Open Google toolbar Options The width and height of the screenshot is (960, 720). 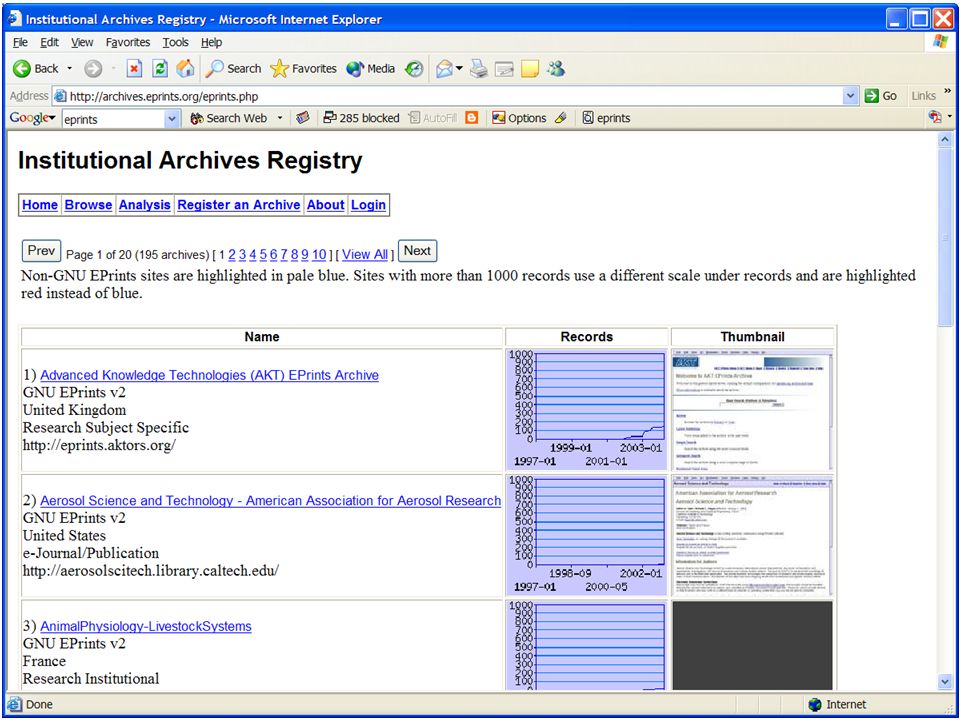(x=519, y=118)
